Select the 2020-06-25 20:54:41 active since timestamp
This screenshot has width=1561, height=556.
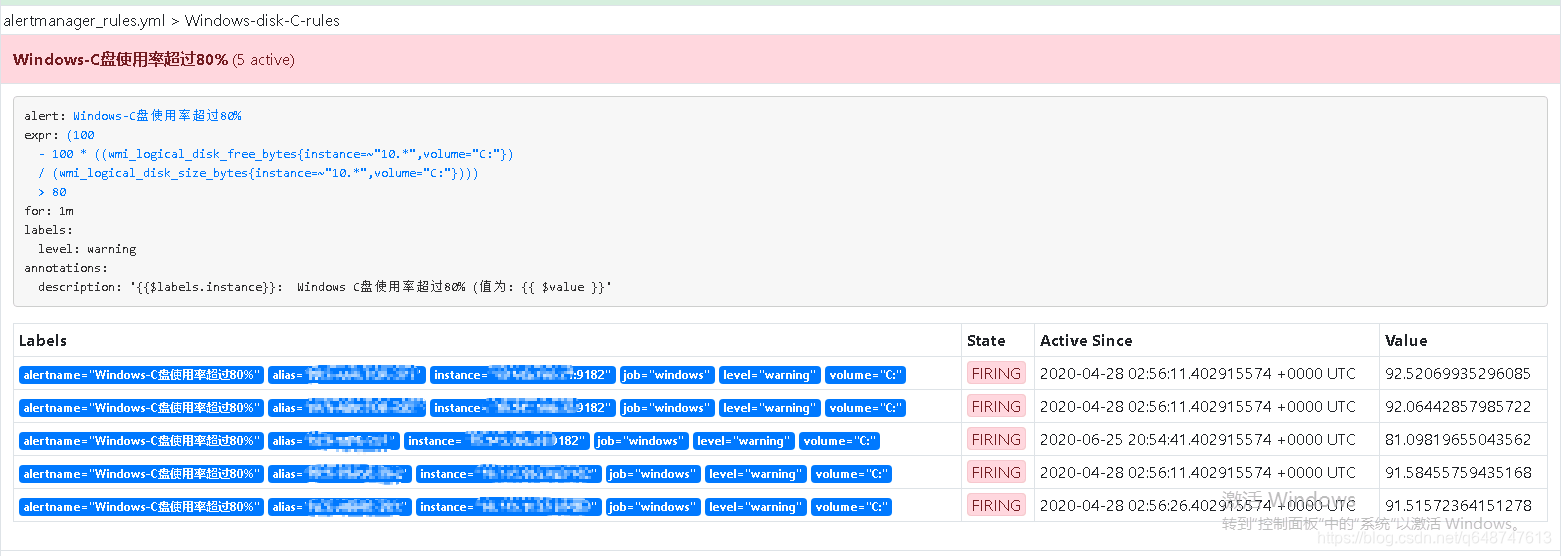point(1198,440)
